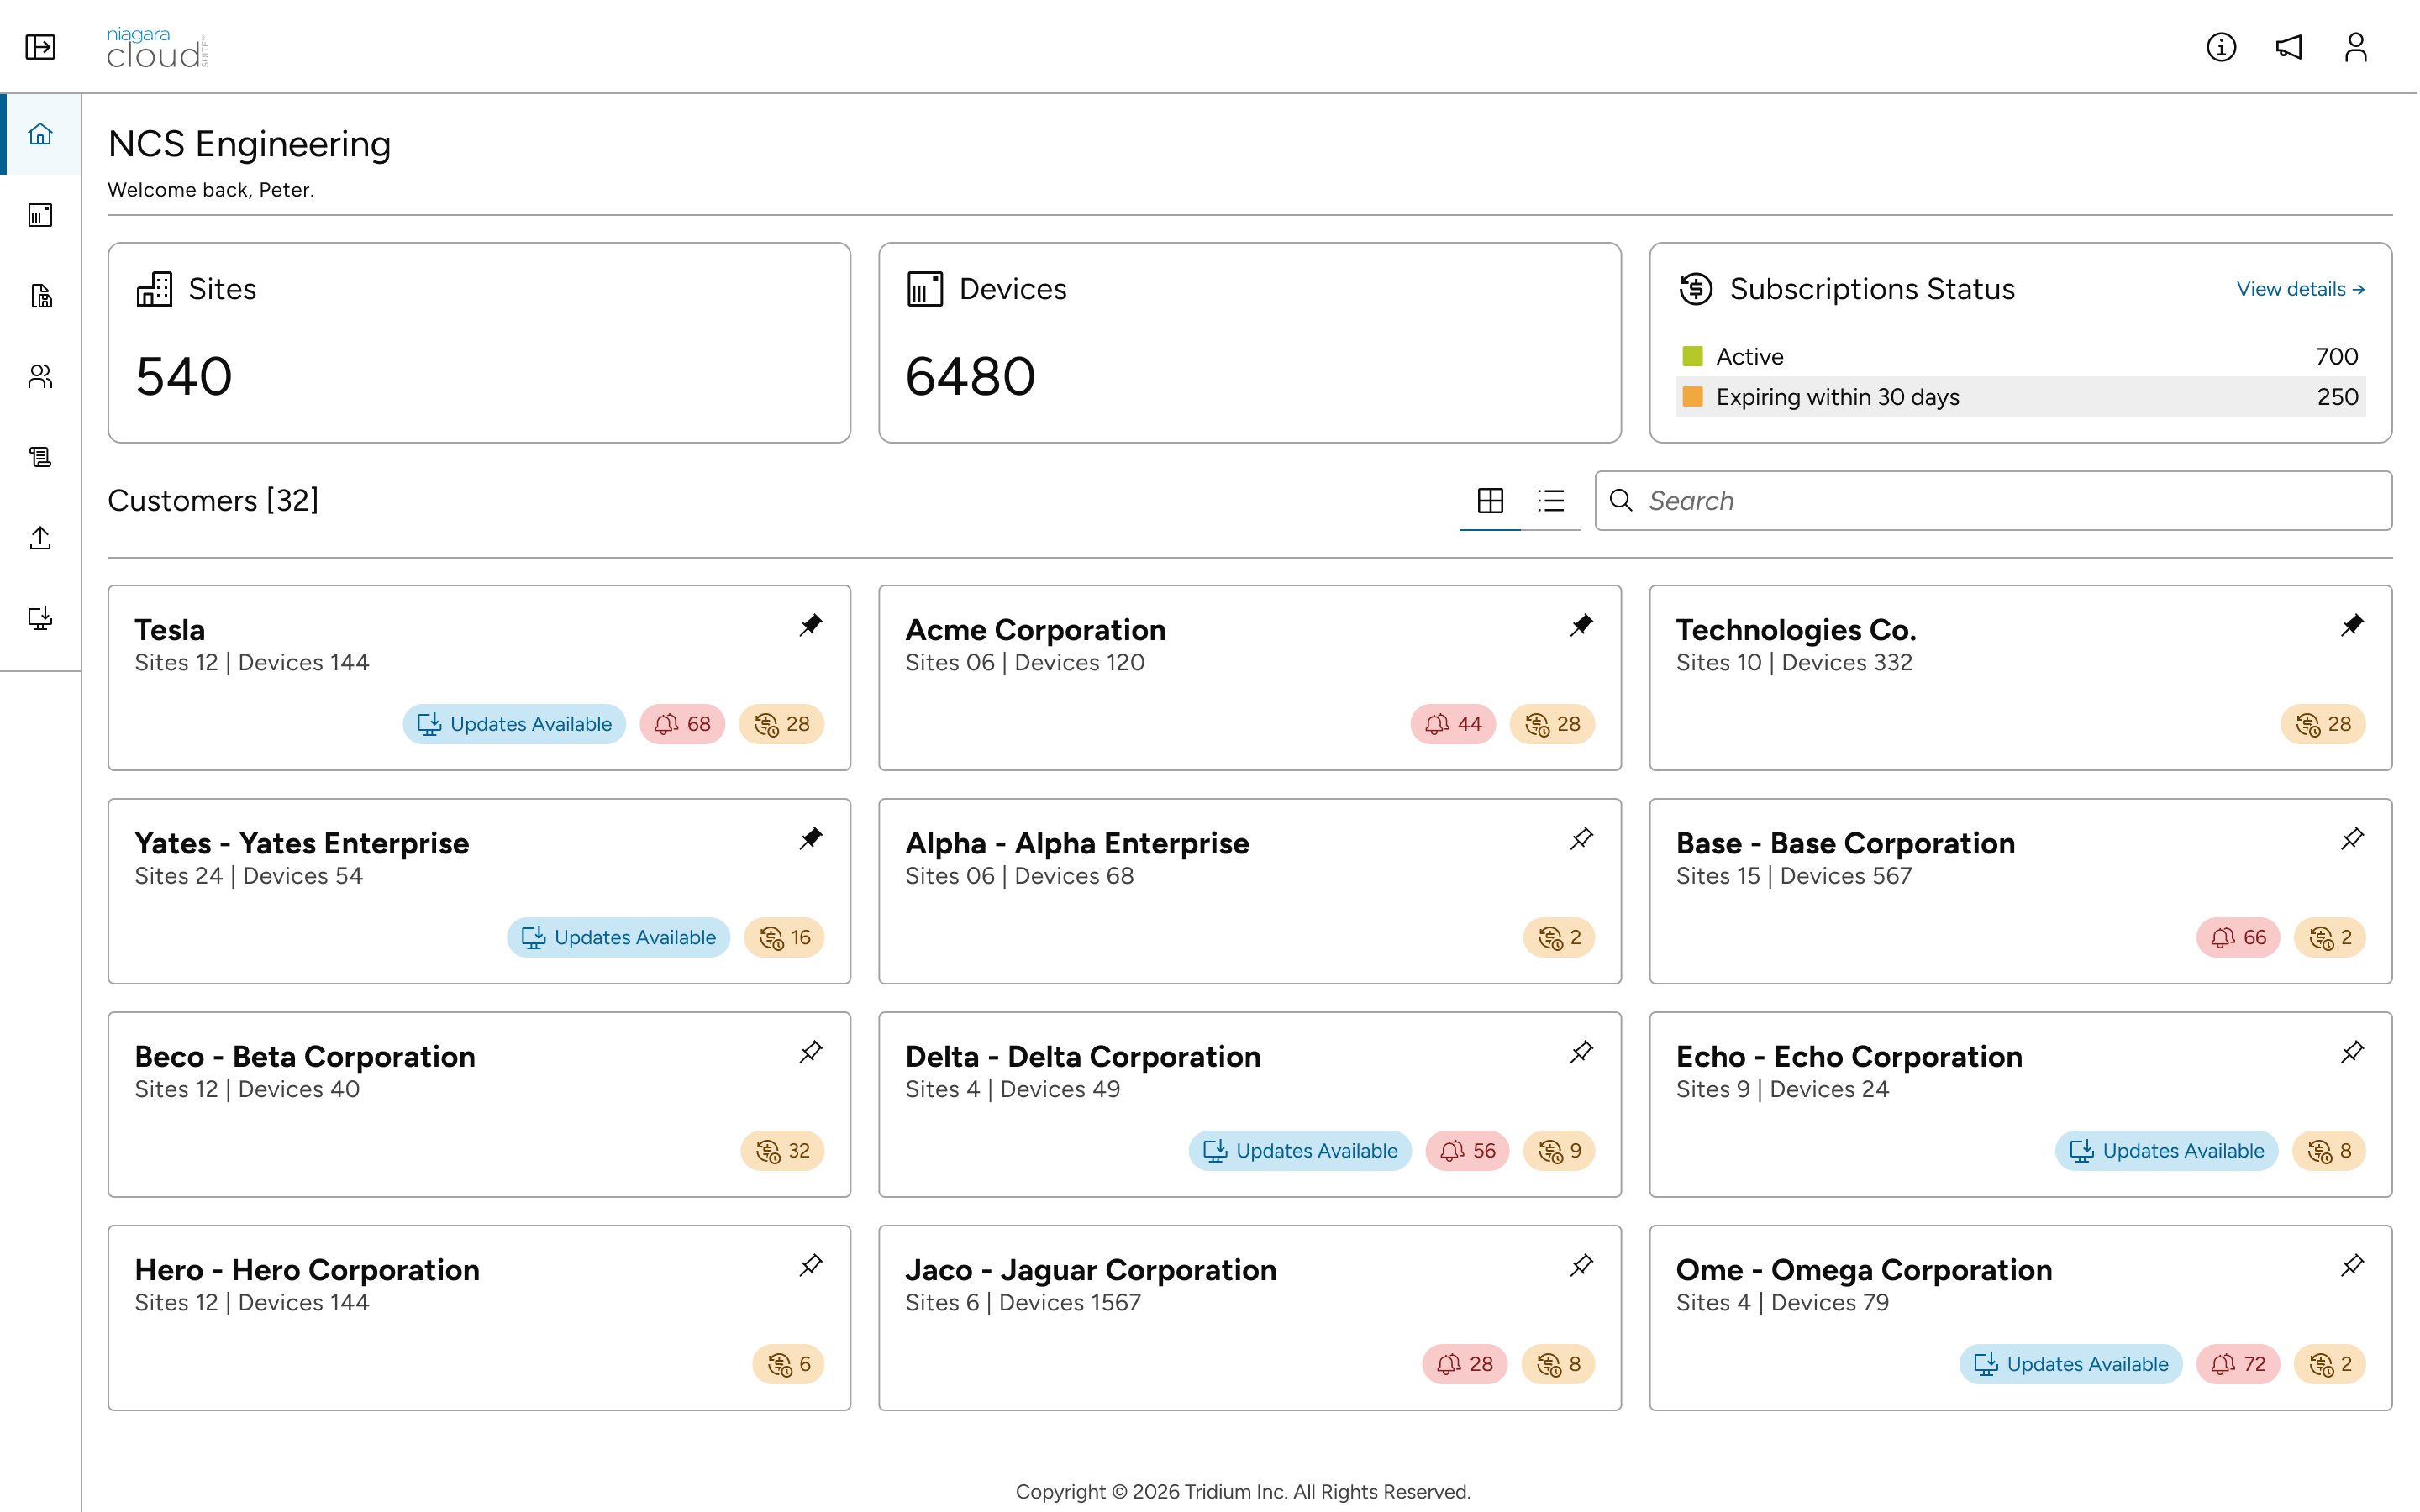Click Delta Corporation's 56 alarms badge

coord(1467,1151)
